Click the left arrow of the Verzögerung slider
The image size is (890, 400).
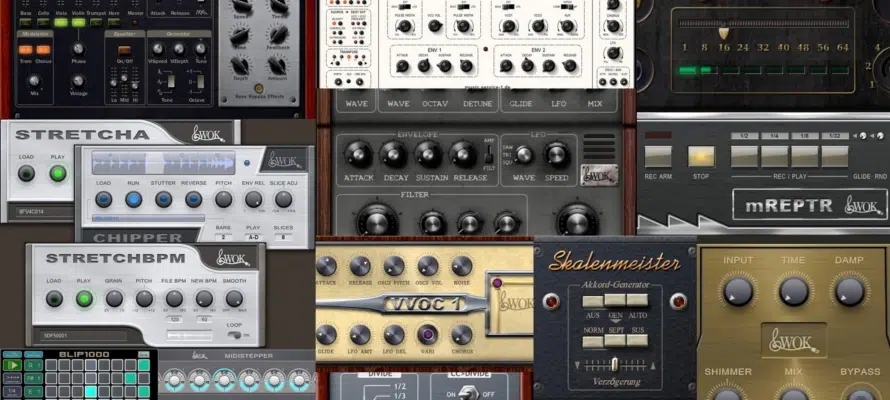tap(578, 365)
